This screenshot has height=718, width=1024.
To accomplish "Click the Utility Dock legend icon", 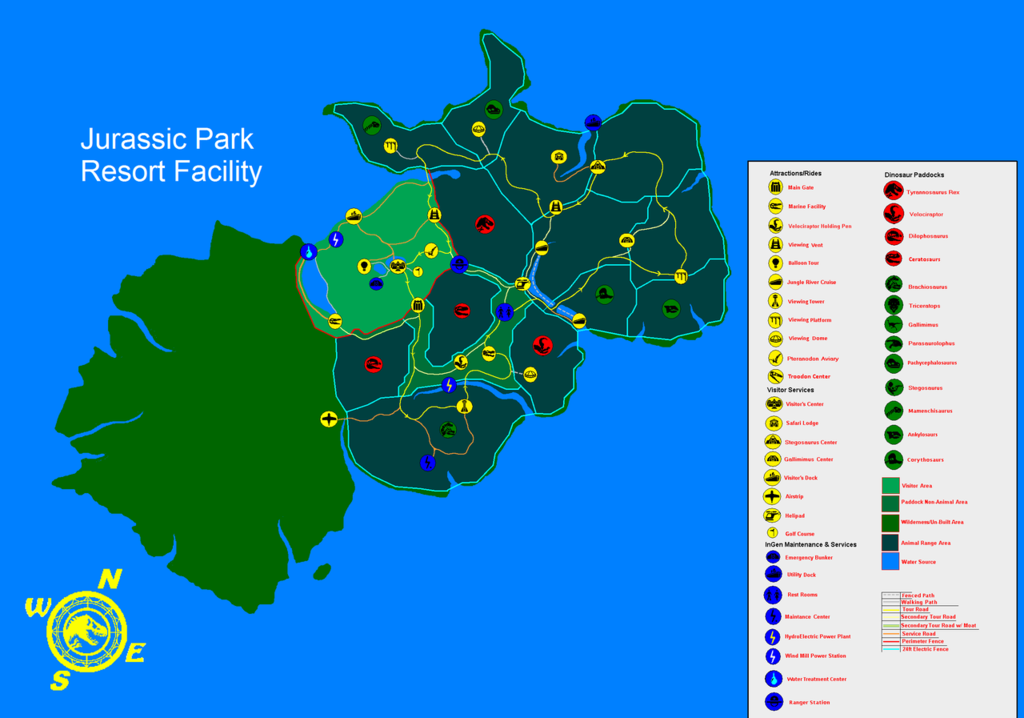I will click(773, 574).
